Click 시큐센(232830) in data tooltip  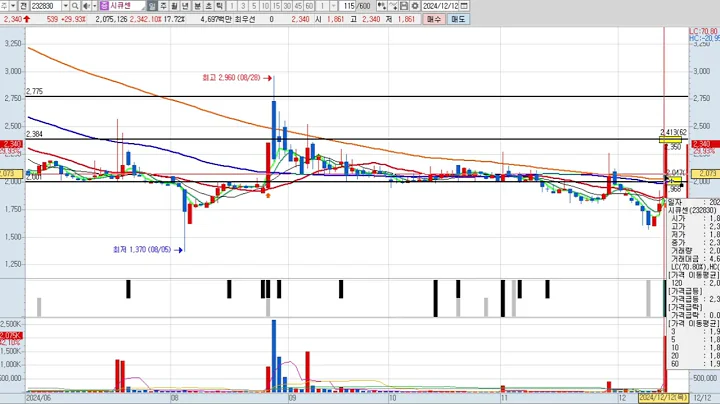point(692,210)
